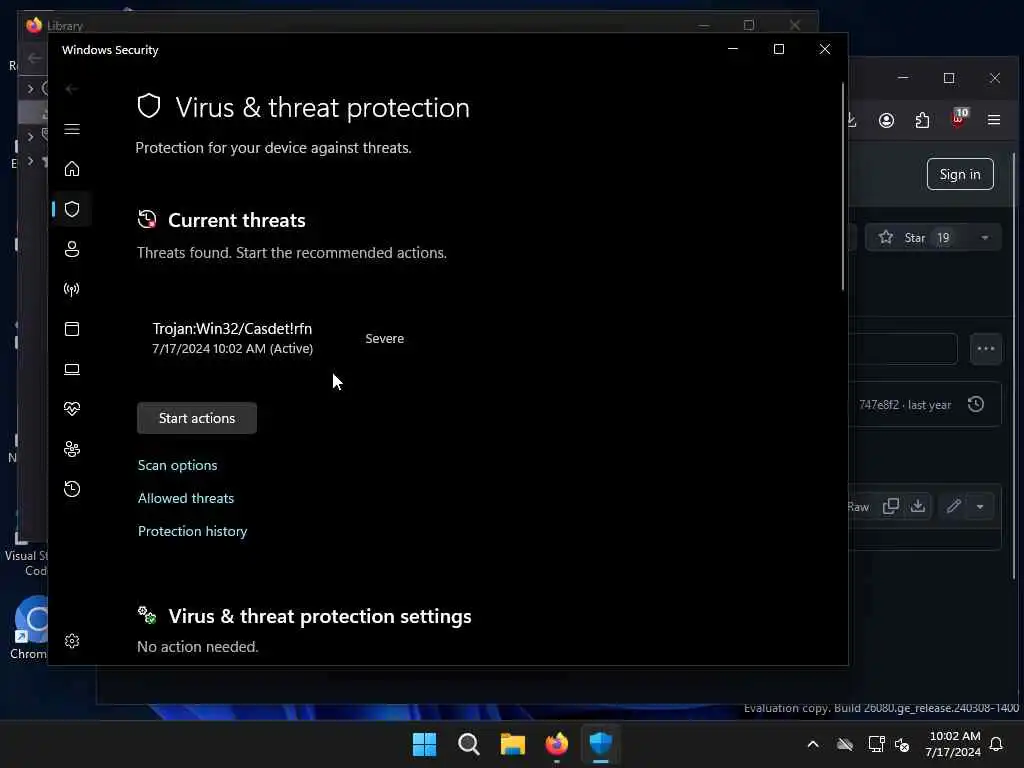Screen dimensions: 1024x768
Task: Click Sign in button in browser window
Action: tap(960, 174)
